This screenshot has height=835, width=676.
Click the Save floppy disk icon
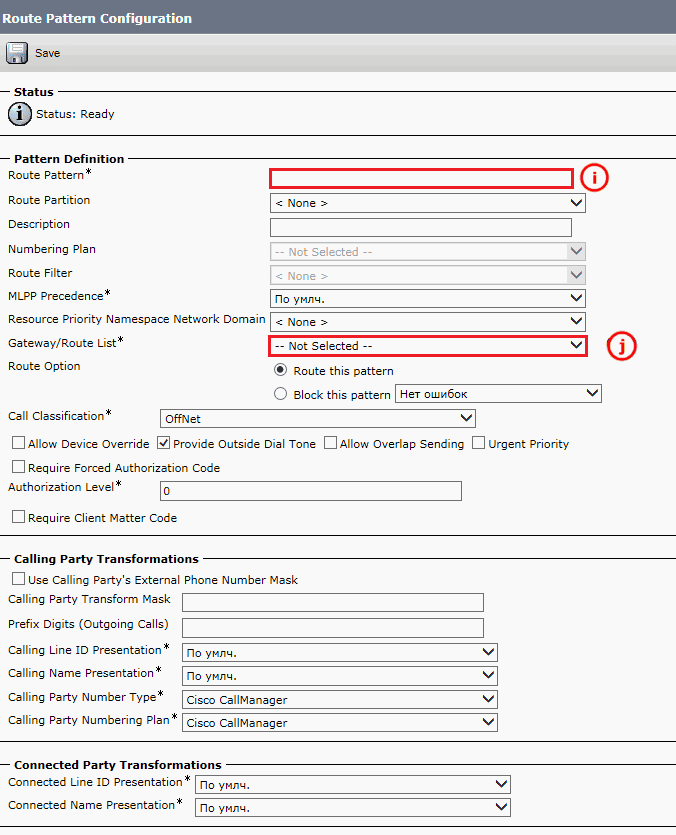[x=17, y=53]
